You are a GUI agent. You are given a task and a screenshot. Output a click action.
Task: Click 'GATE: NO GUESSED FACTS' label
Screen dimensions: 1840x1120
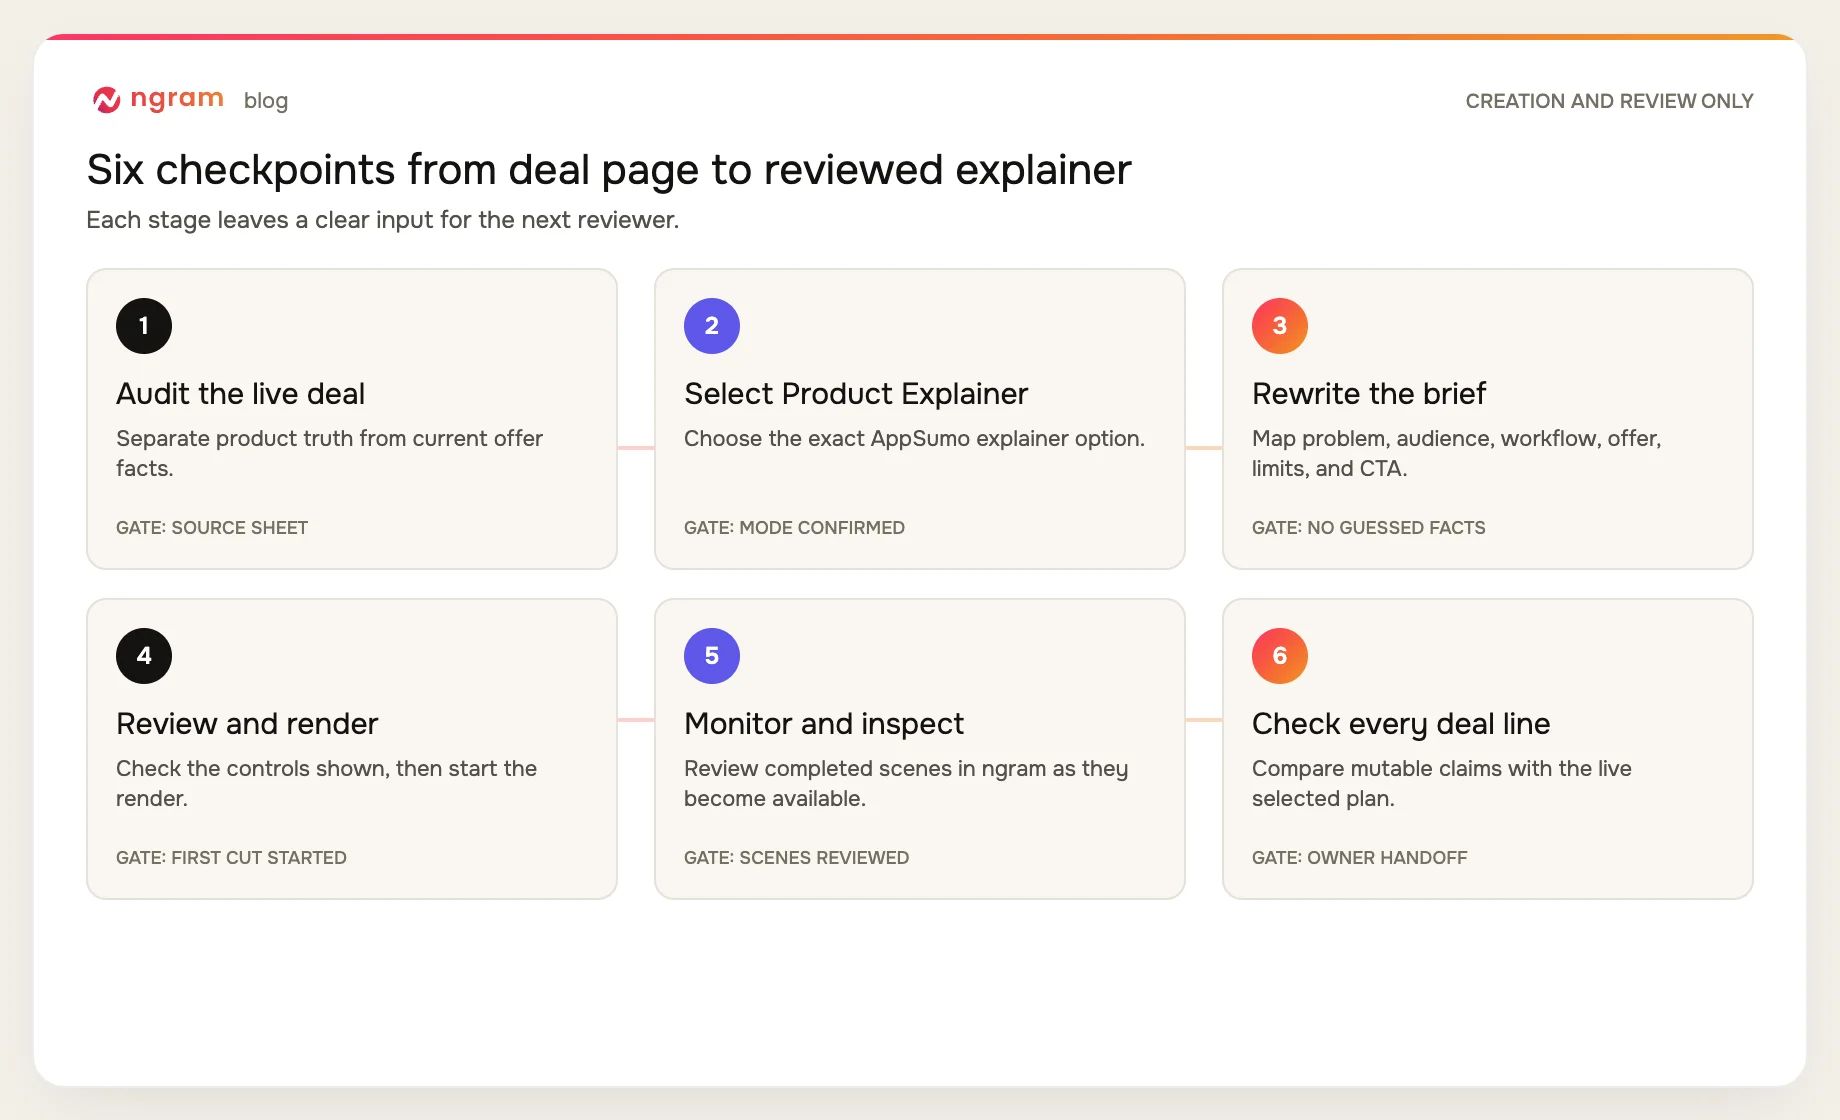(1369, 528)
